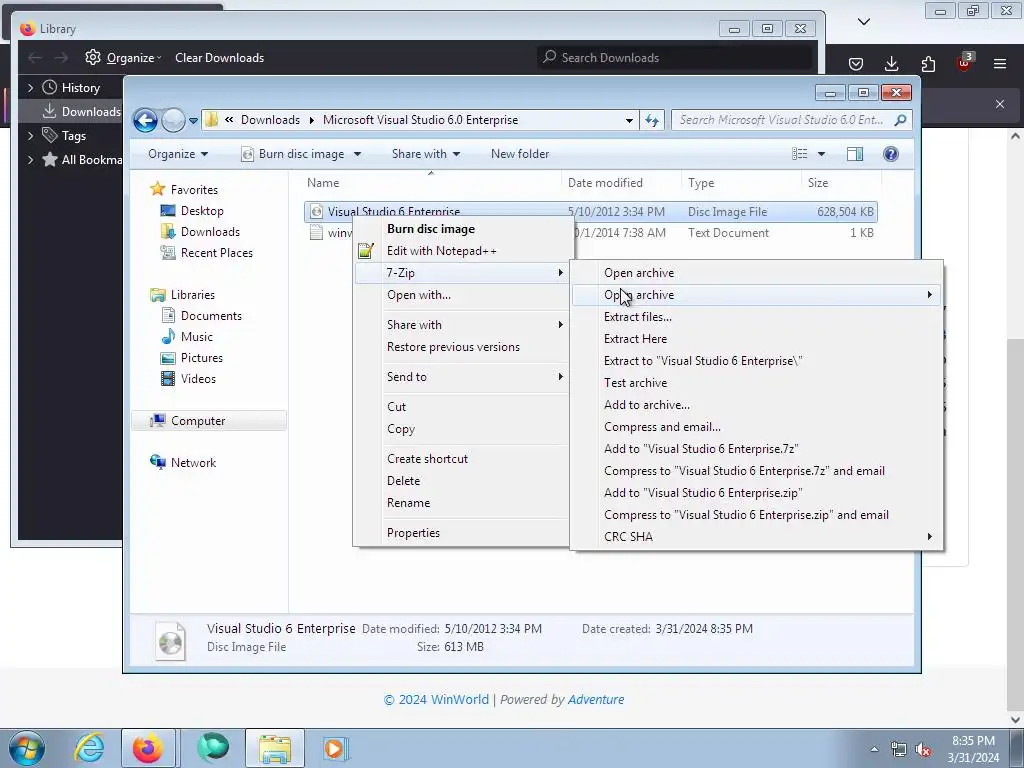This screenshot has height=768, width=1024.
Task: Open the Explorer help icon
Action: point(890,154)
